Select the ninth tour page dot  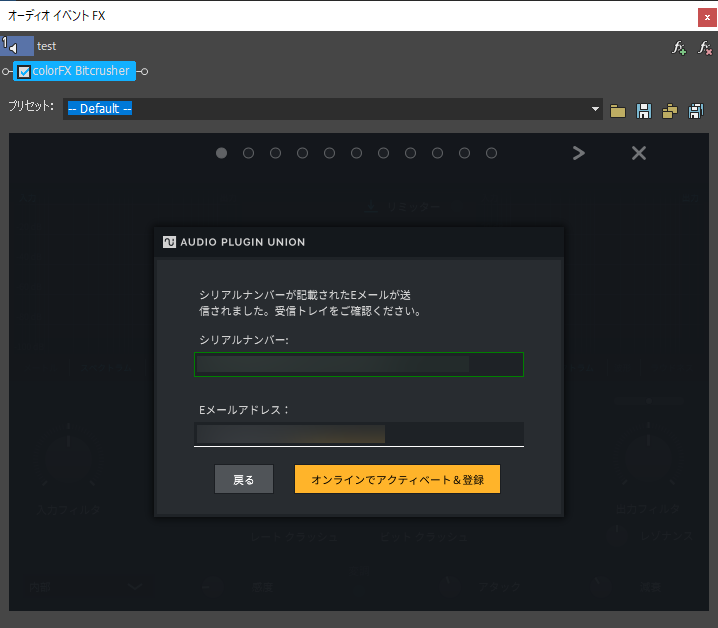[x=438, y=153]
